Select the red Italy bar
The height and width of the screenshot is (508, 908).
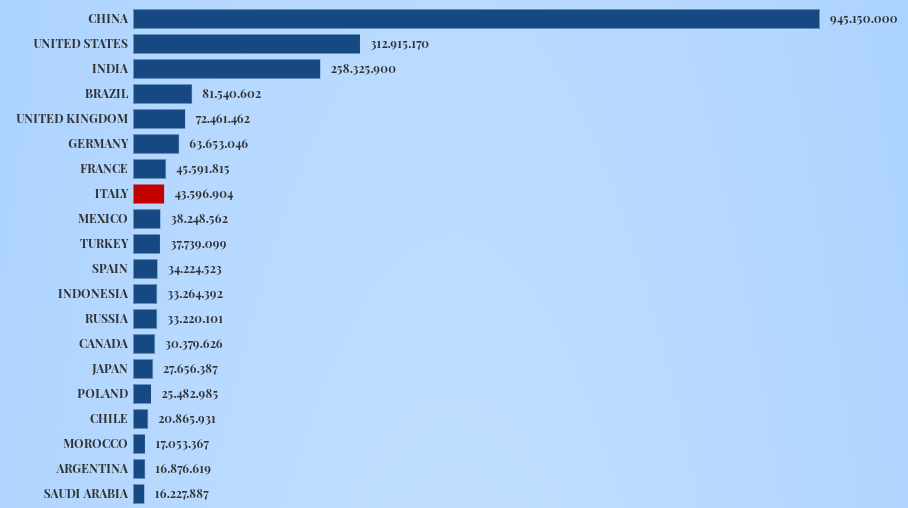pos(148,194)
